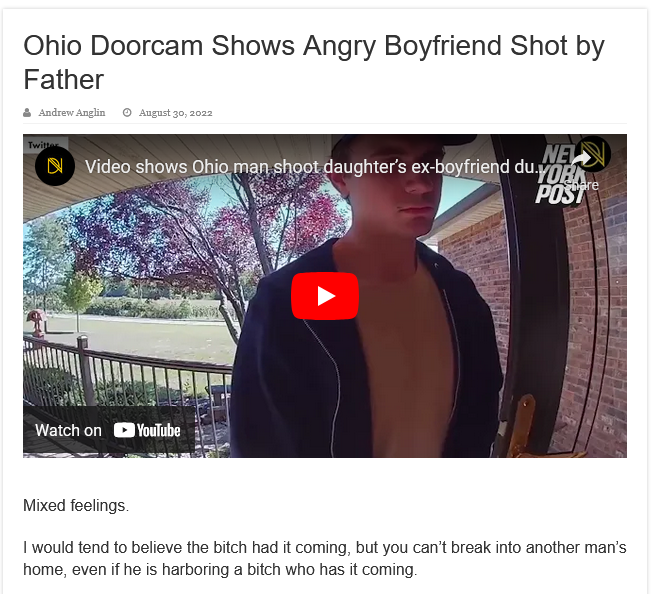Open the 'Ohio Doorcam Shows Angry Boyfriend' headline
Viewport: 657px width, 594px height.
314,62
